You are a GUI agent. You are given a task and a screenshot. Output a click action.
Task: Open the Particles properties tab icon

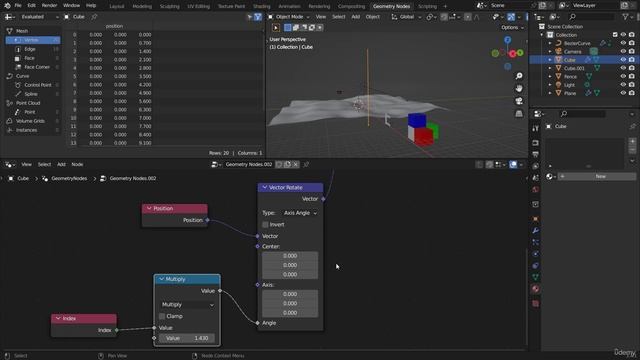(x=536, y=242)
